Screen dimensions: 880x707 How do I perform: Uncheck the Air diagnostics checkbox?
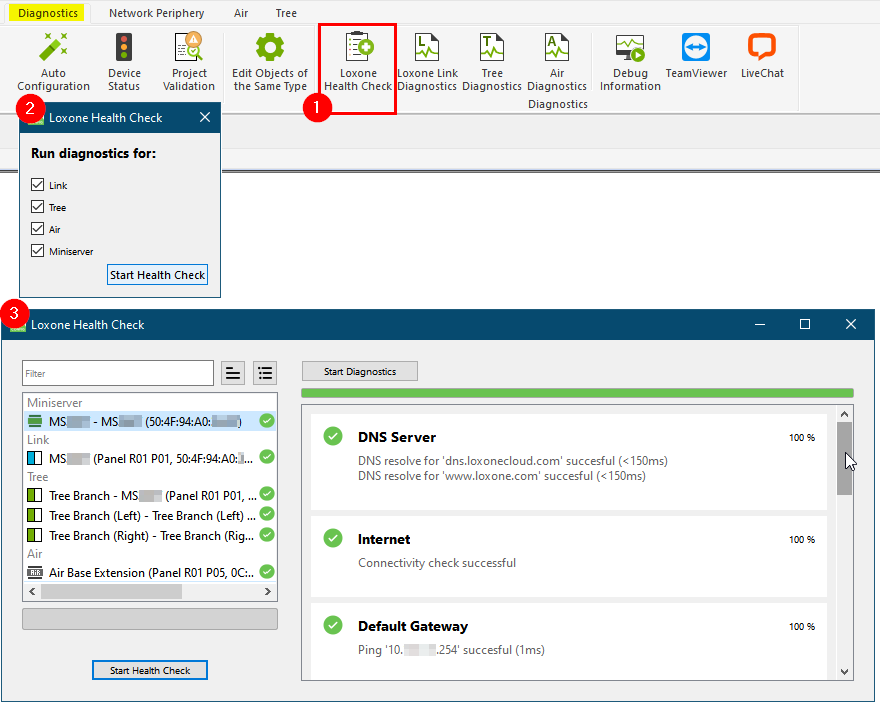(x=38, y=228)
